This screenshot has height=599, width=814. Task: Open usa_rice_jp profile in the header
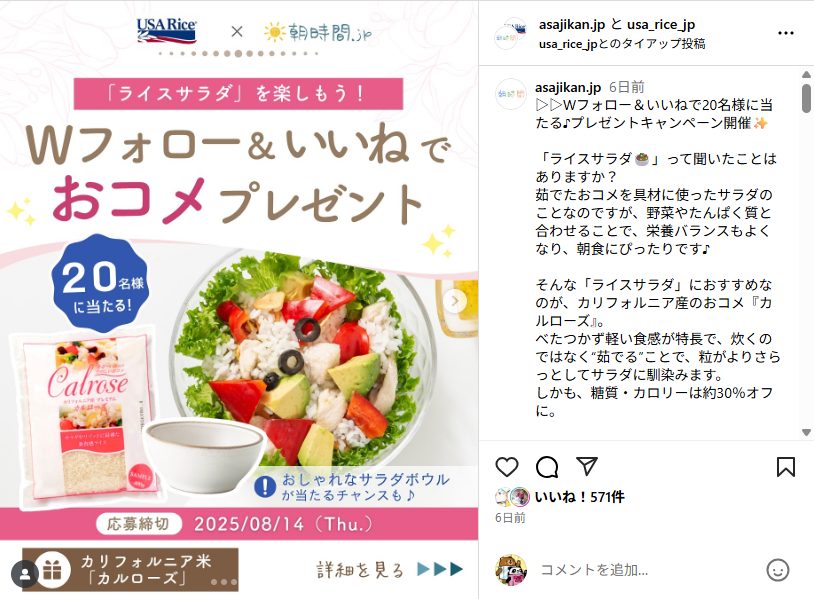pyautogui.click(x=661, y=24)
